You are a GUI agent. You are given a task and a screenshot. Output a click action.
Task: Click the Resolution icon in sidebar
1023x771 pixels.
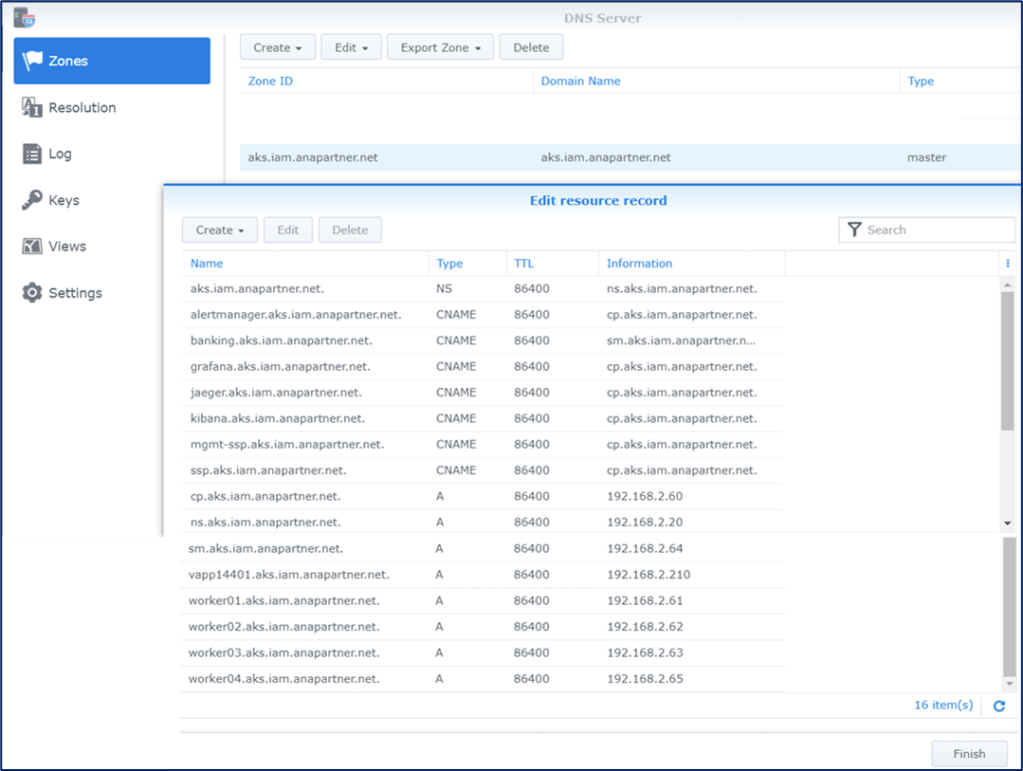click(32, 108)
